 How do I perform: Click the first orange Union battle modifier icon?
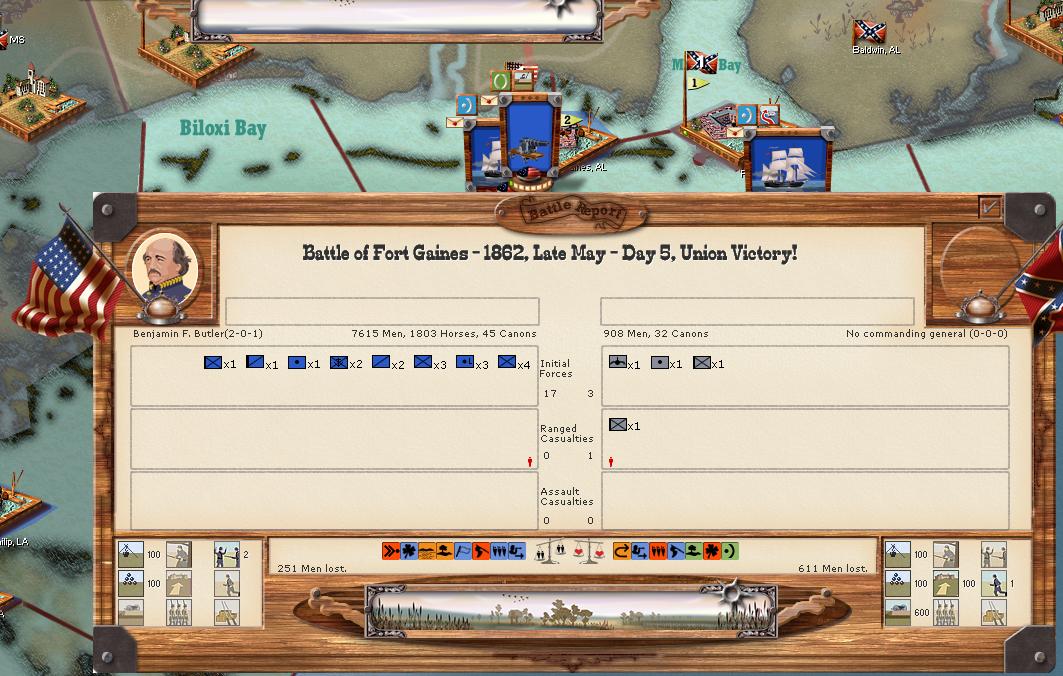(391, 551)
